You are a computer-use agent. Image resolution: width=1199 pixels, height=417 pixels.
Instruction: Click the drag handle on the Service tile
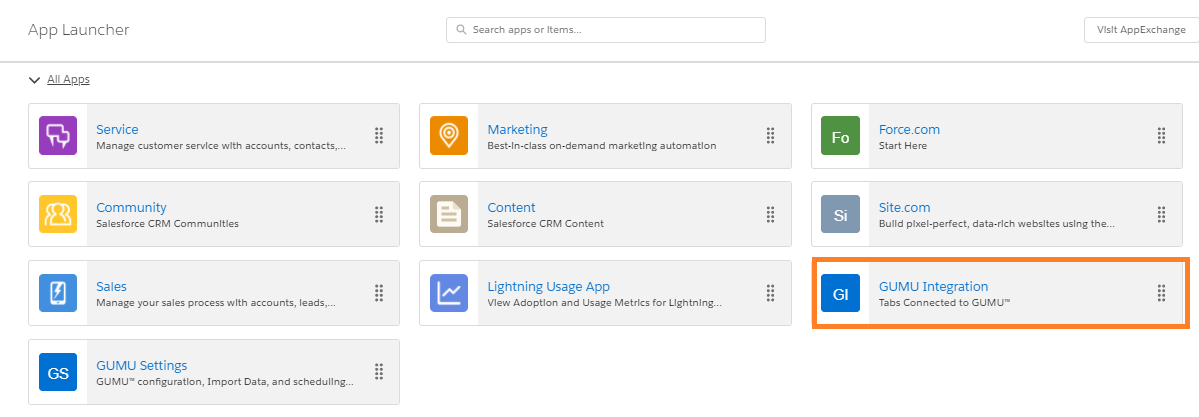click(x=379, y=136)
